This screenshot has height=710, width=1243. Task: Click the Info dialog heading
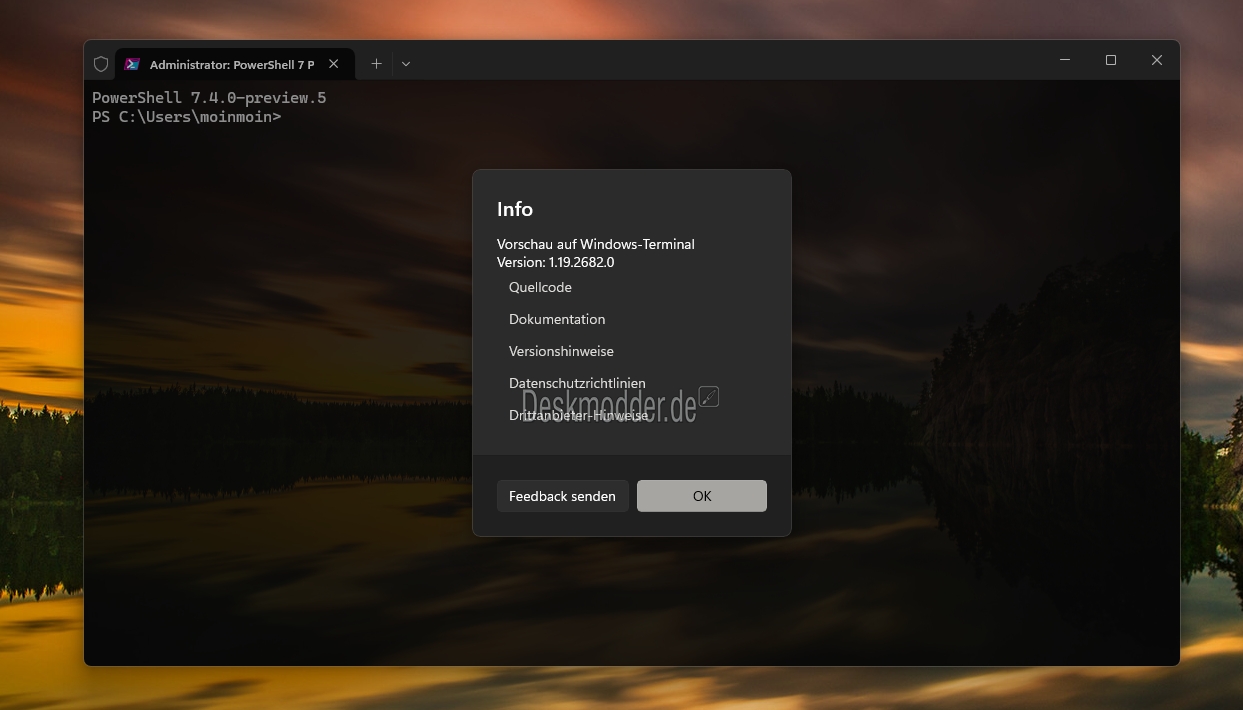[x=515, y=209]
